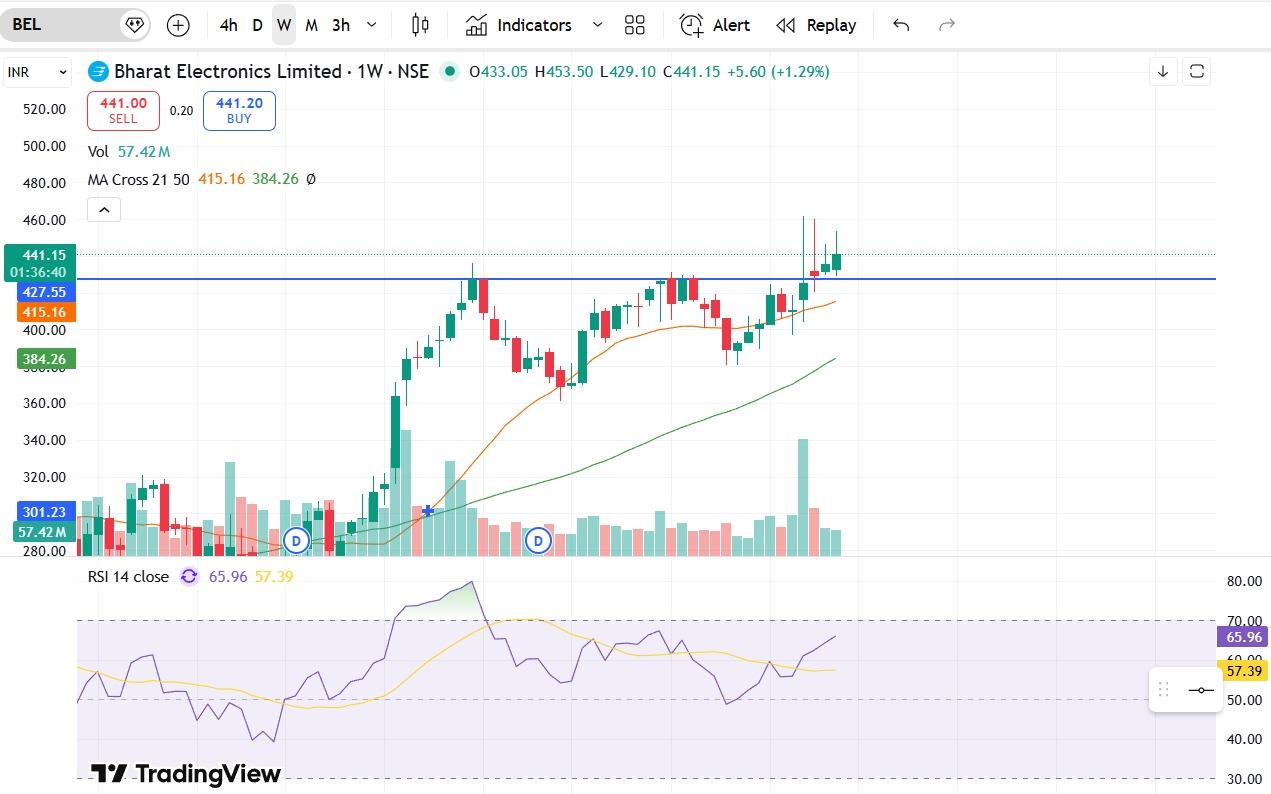Open the indicator templates grid
The height and width of the screenshot is (794, 1271).
[x=634, y=25]
